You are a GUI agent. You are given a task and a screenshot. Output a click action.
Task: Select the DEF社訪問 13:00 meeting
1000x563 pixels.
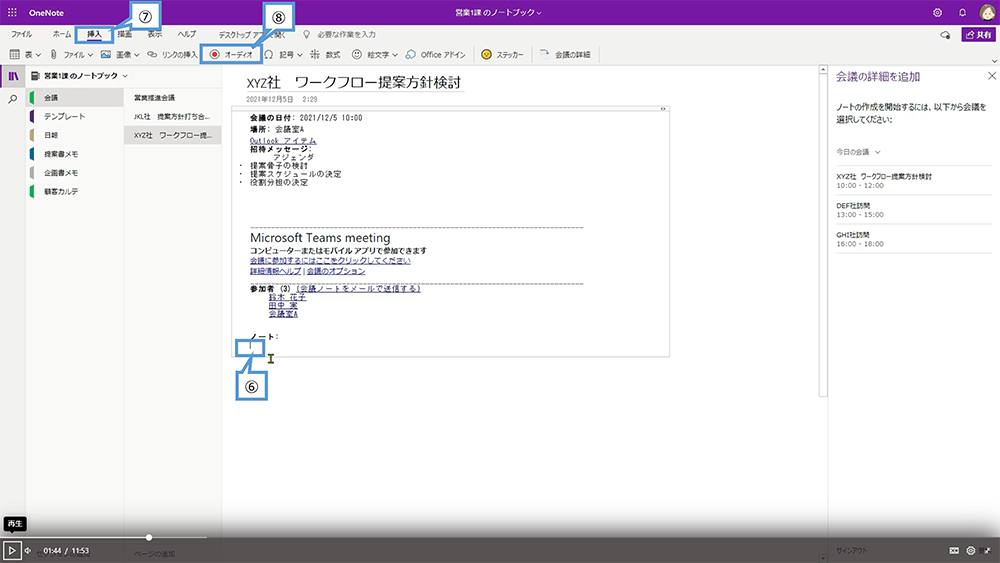click(913, 210)
